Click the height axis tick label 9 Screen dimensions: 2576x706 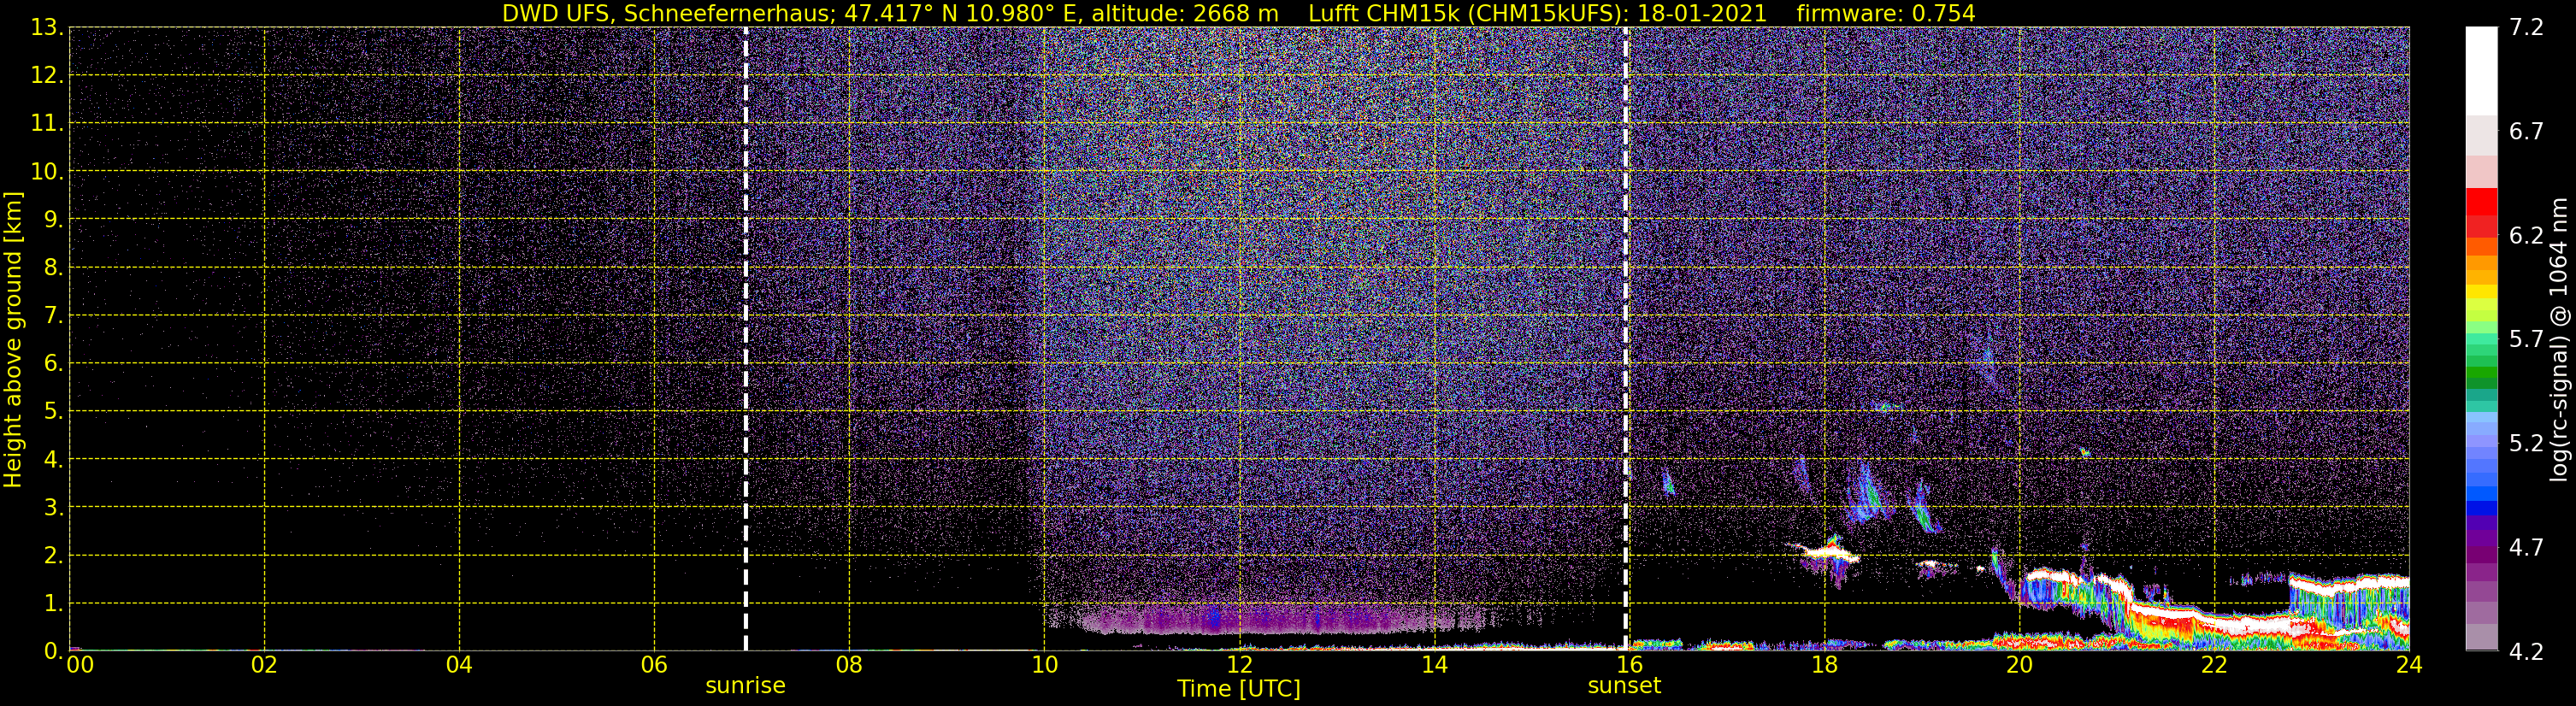[52, 219]
